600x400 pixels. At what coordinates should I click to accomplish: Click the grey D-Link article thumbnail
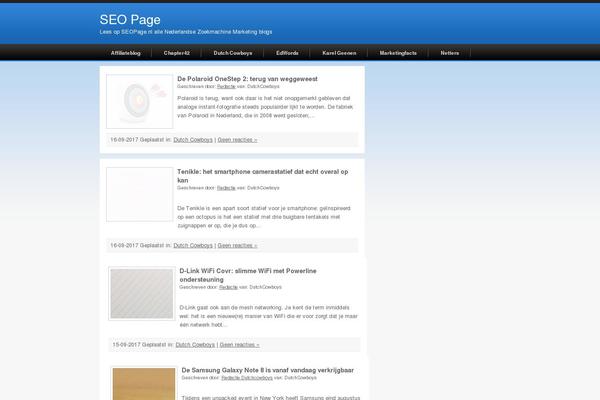point(142,294)
